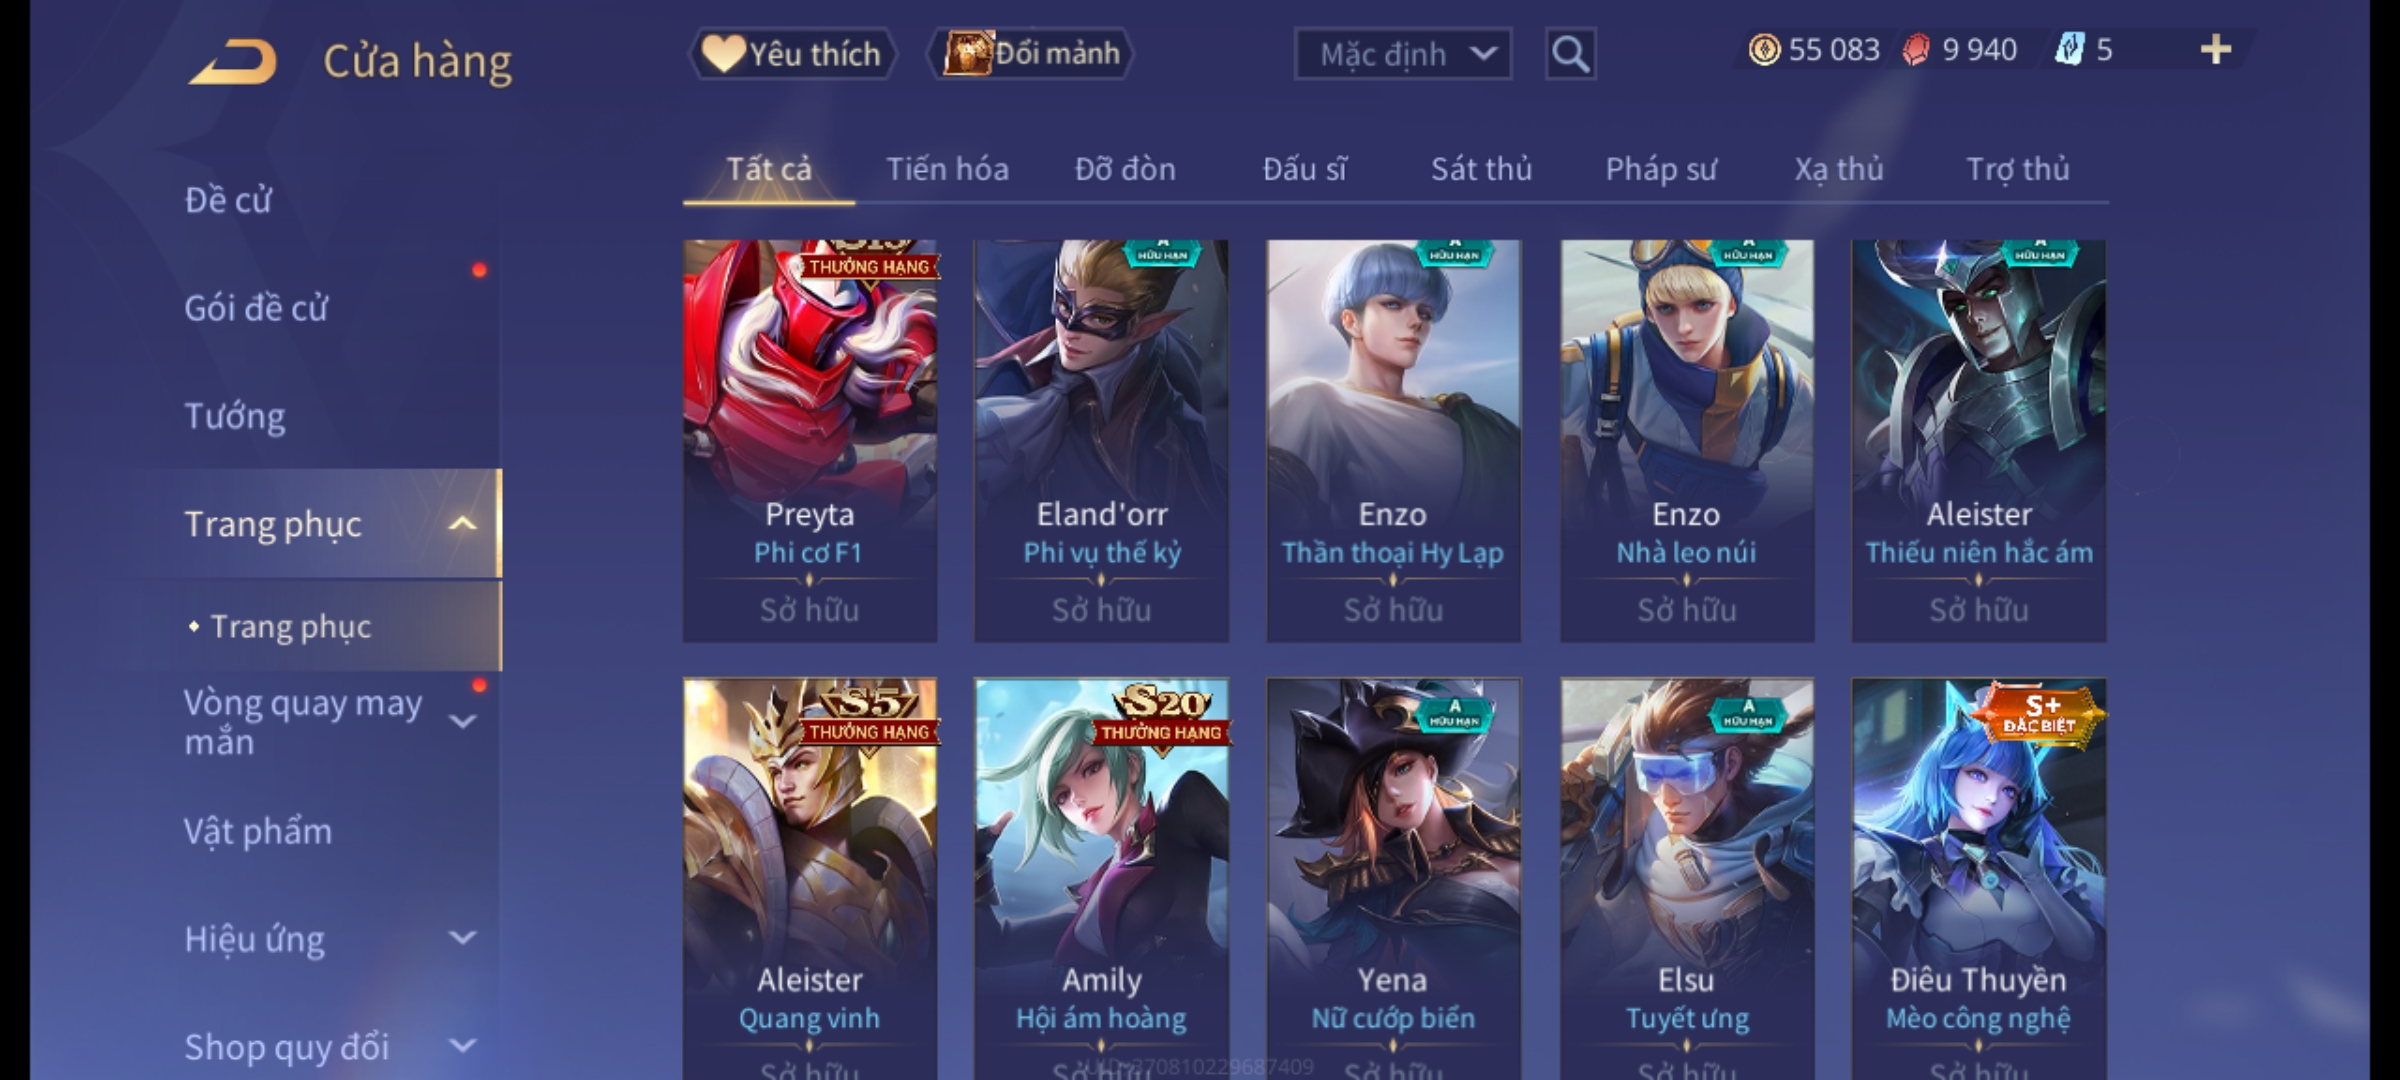Tap the blue voucher currency icon
This screenshot has height=1080, width=2400.
(2069, 50)
